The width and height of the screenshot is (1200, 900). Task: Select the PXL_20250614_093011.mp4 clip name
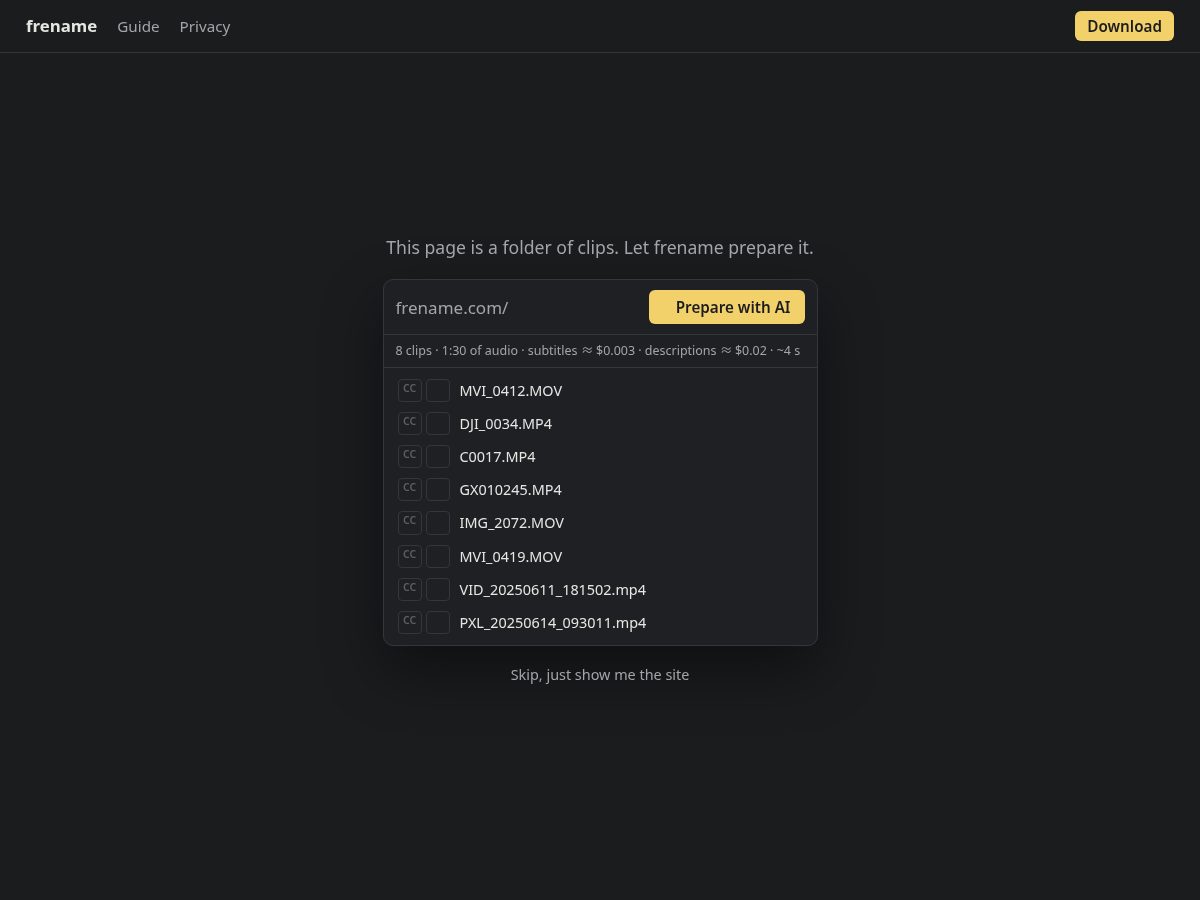click(x=553, y=623)
